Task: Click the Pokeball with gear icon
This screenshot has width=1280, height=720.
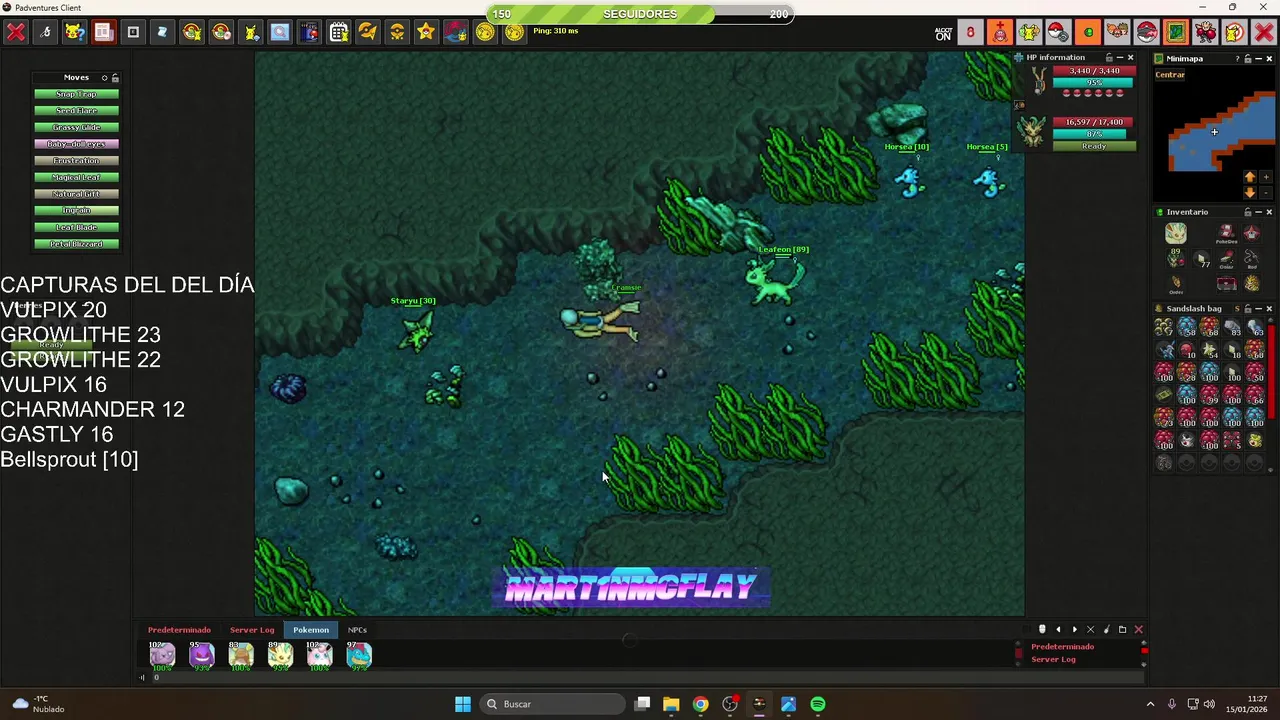Action: [1059, 32]
